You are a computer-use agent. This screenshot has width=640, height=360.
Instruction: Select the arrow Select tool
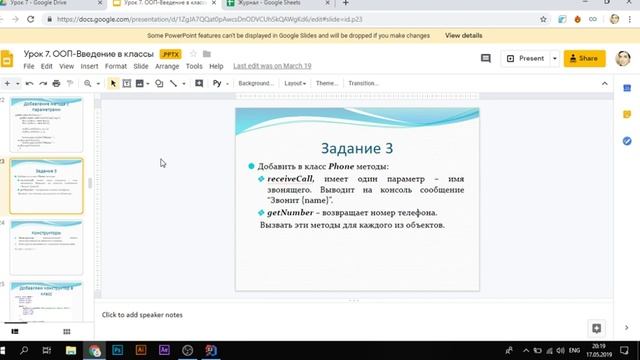pos(113,83)
